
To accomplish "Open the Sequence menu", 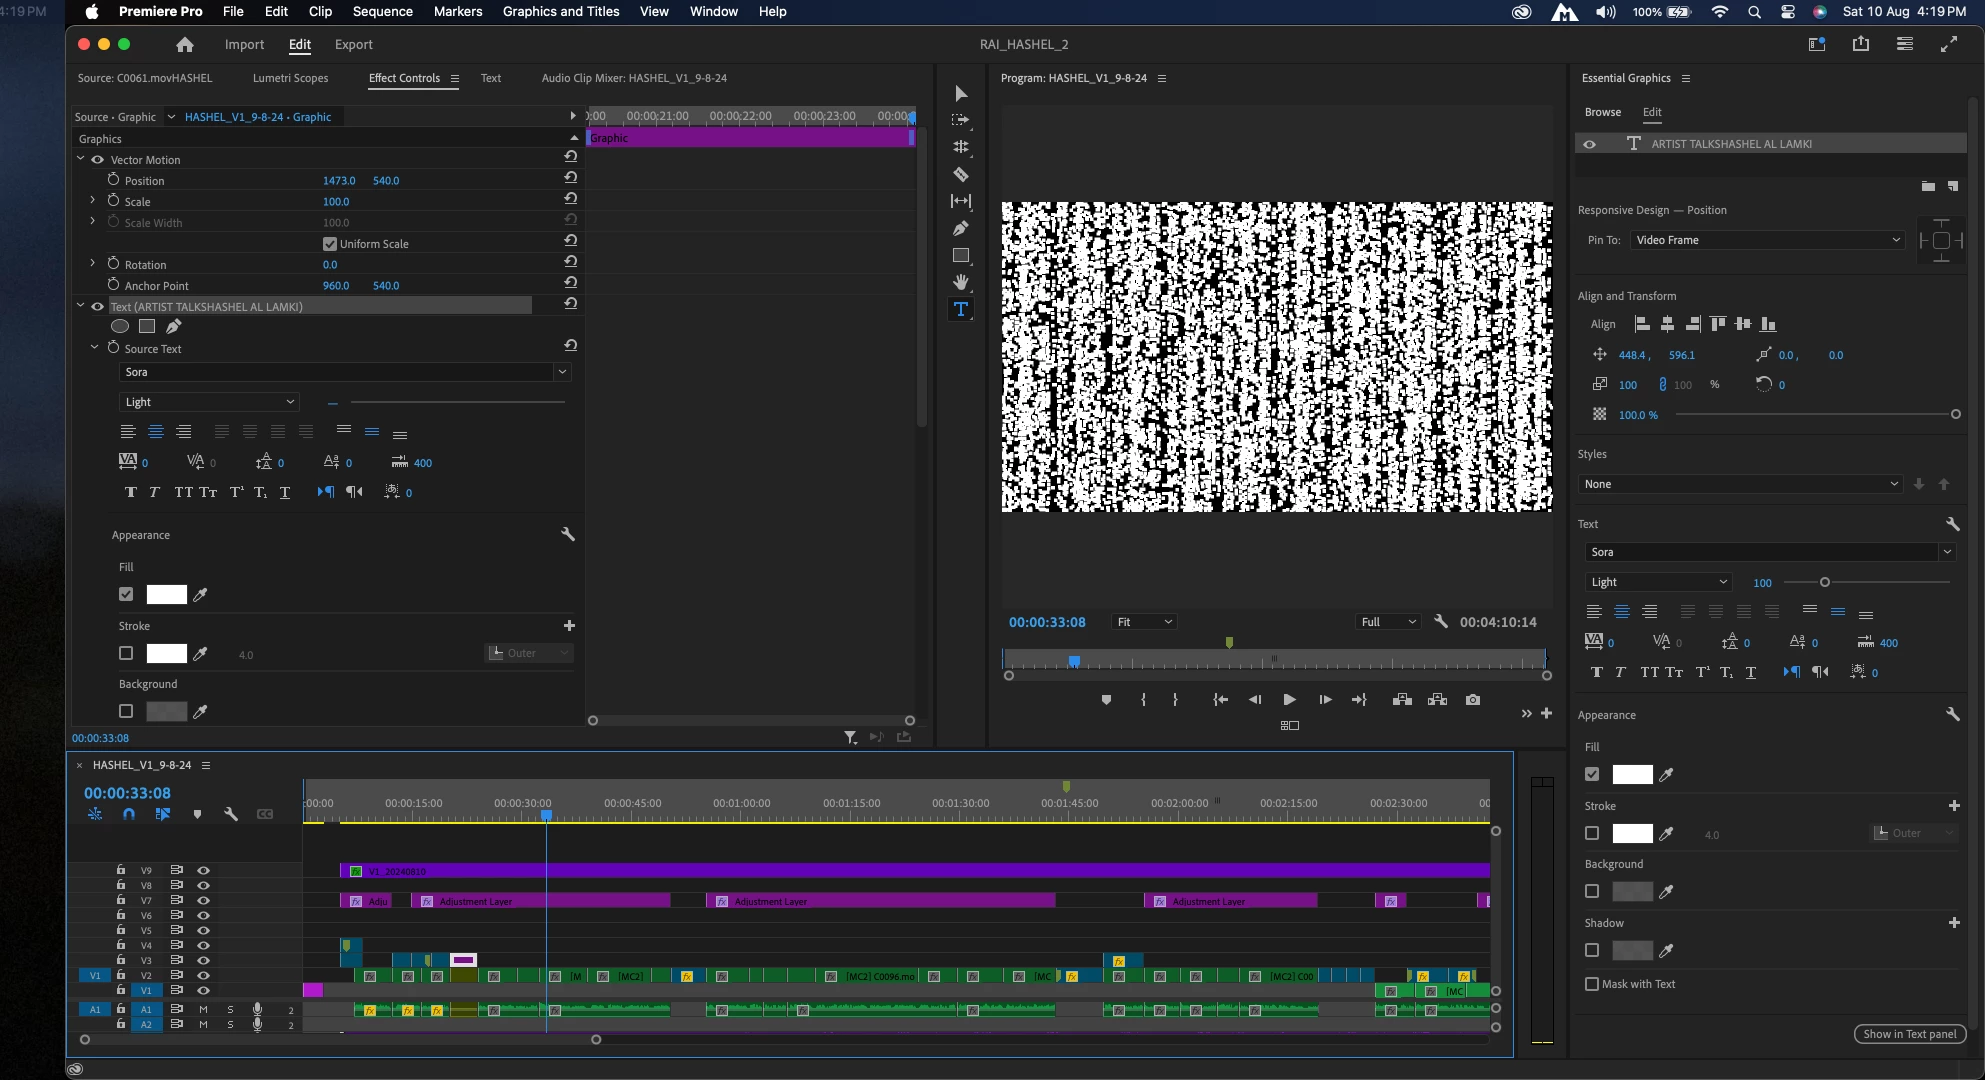I will [382, 11].
